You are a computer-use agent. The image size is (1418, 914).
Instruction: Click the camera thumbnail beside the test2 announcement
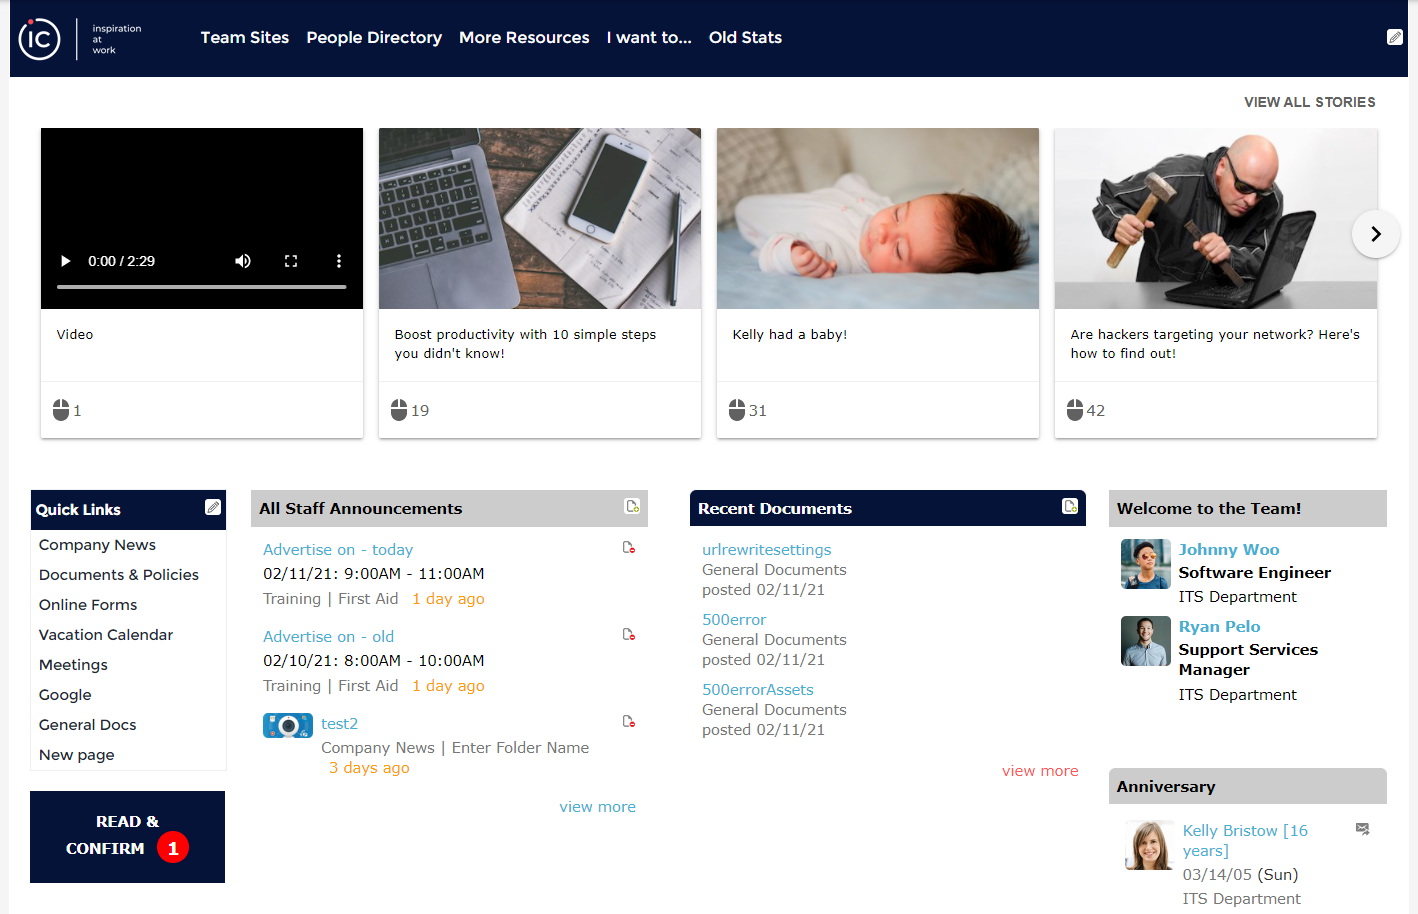click(x=288, y=725)
